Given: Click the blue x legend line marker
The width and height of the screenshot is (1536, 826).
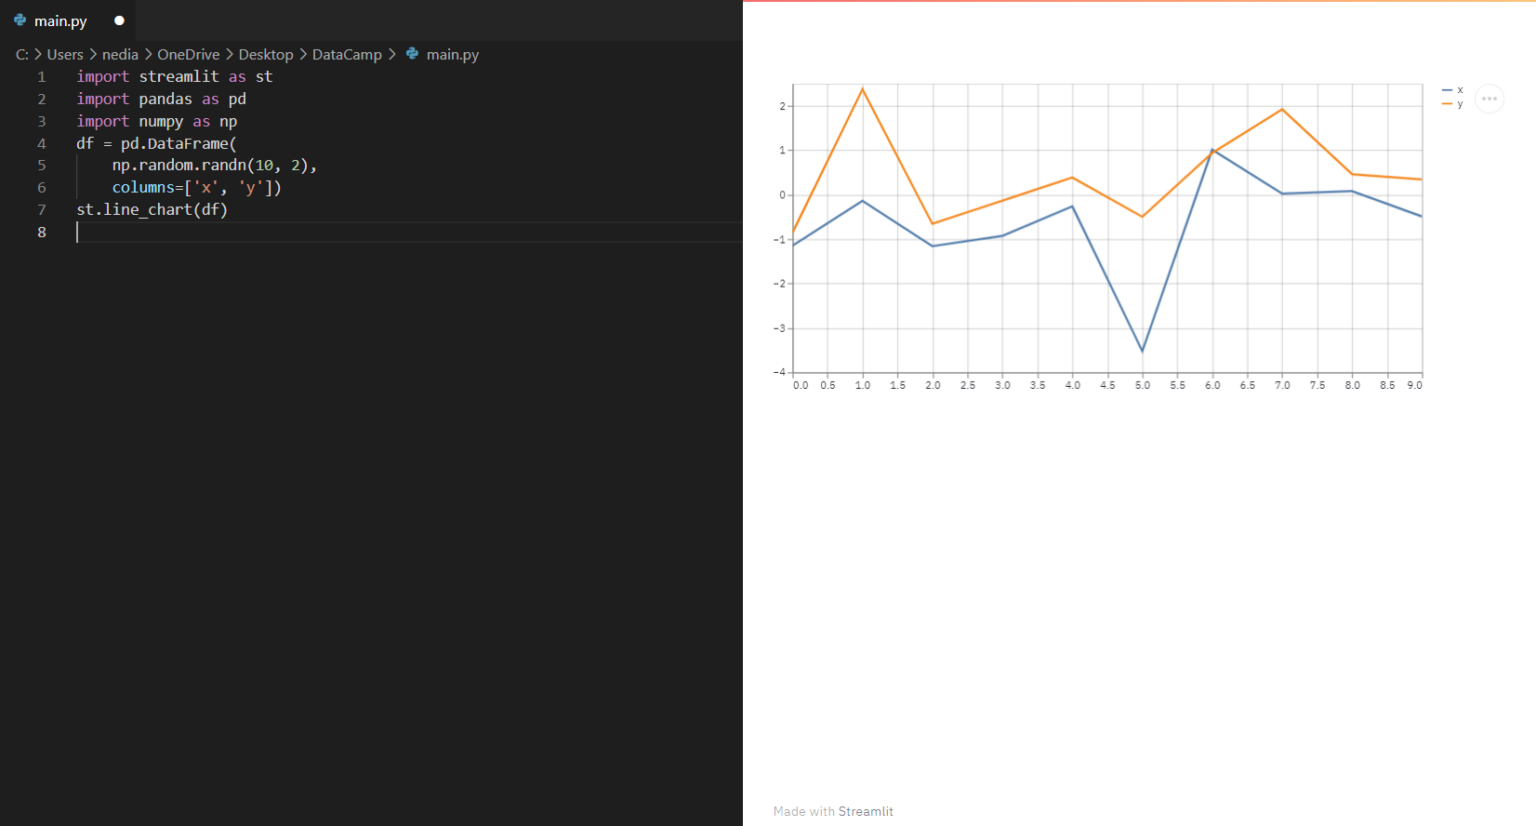Looking at the screenshot, I should (1446, 90).
